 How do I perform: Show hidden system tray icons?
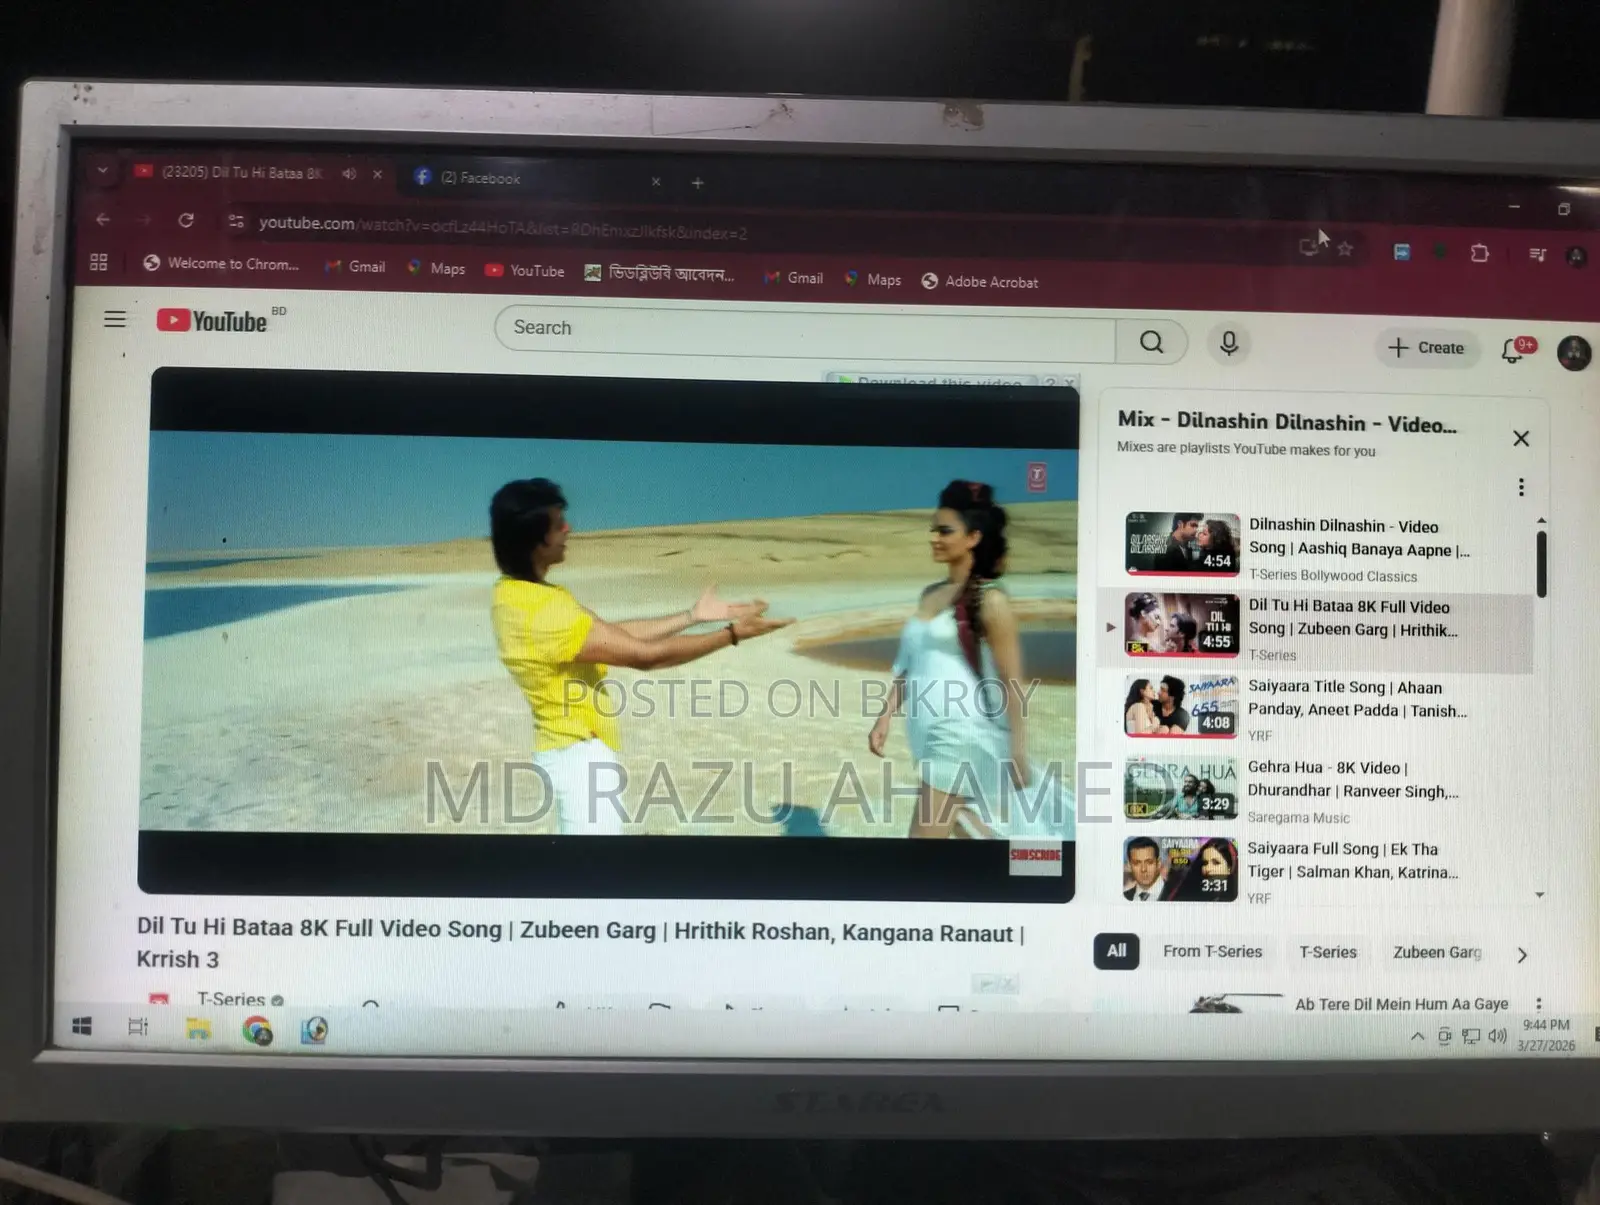click(1417, 1037)
